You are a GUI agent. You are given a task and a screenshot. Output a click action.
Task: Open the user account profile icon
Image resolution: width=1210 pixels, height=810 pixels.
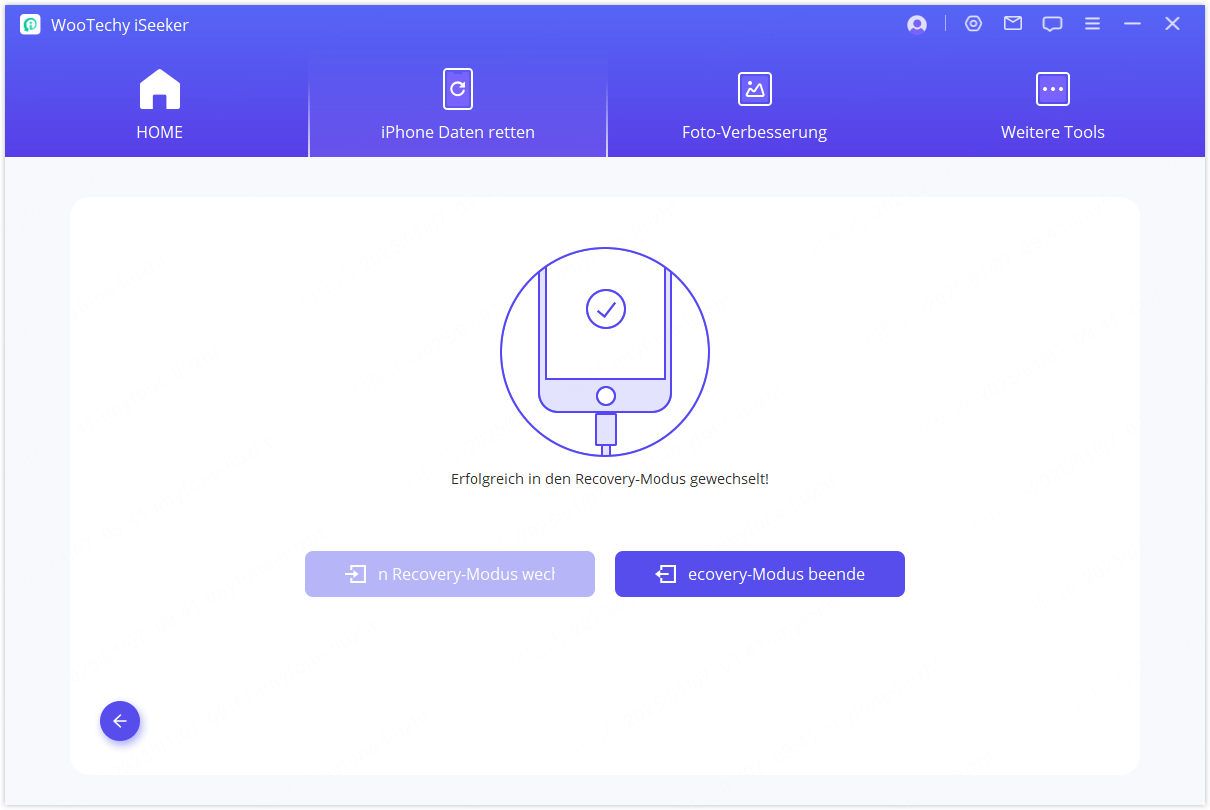click(x=917, y=25)
